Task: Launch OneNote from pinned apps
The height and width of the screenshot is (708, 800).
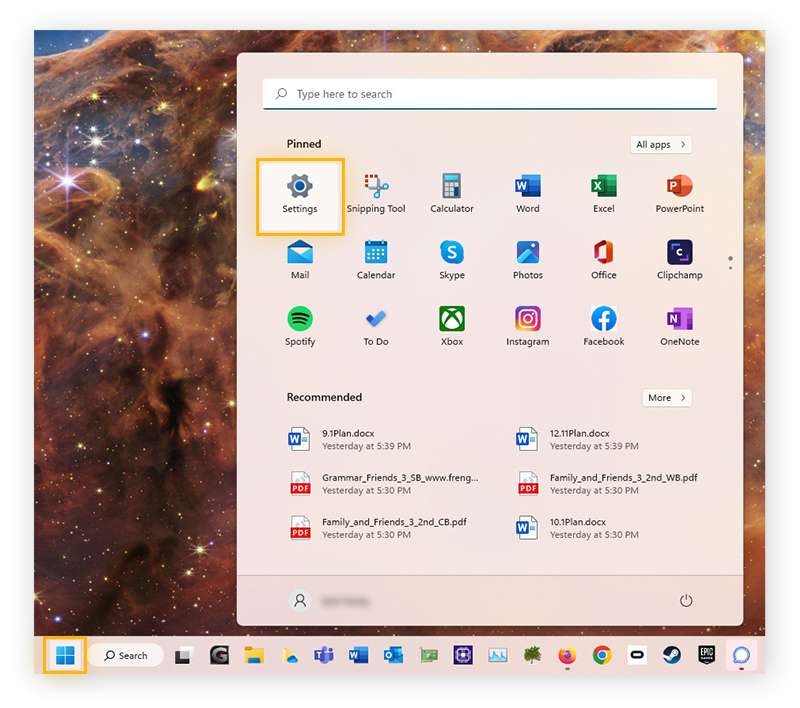Action: pos(679,323)
